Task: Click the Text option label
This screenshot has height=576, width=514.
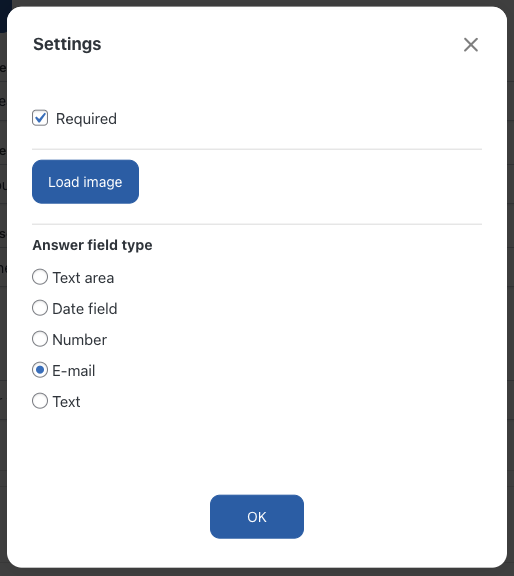Action: [67, 402]
